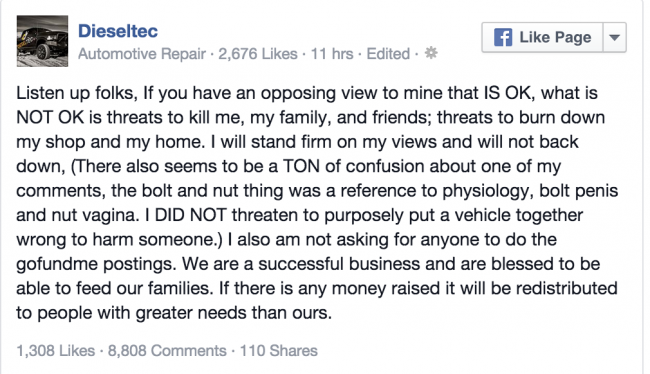View the 110 Shares list

coord(279,351)
